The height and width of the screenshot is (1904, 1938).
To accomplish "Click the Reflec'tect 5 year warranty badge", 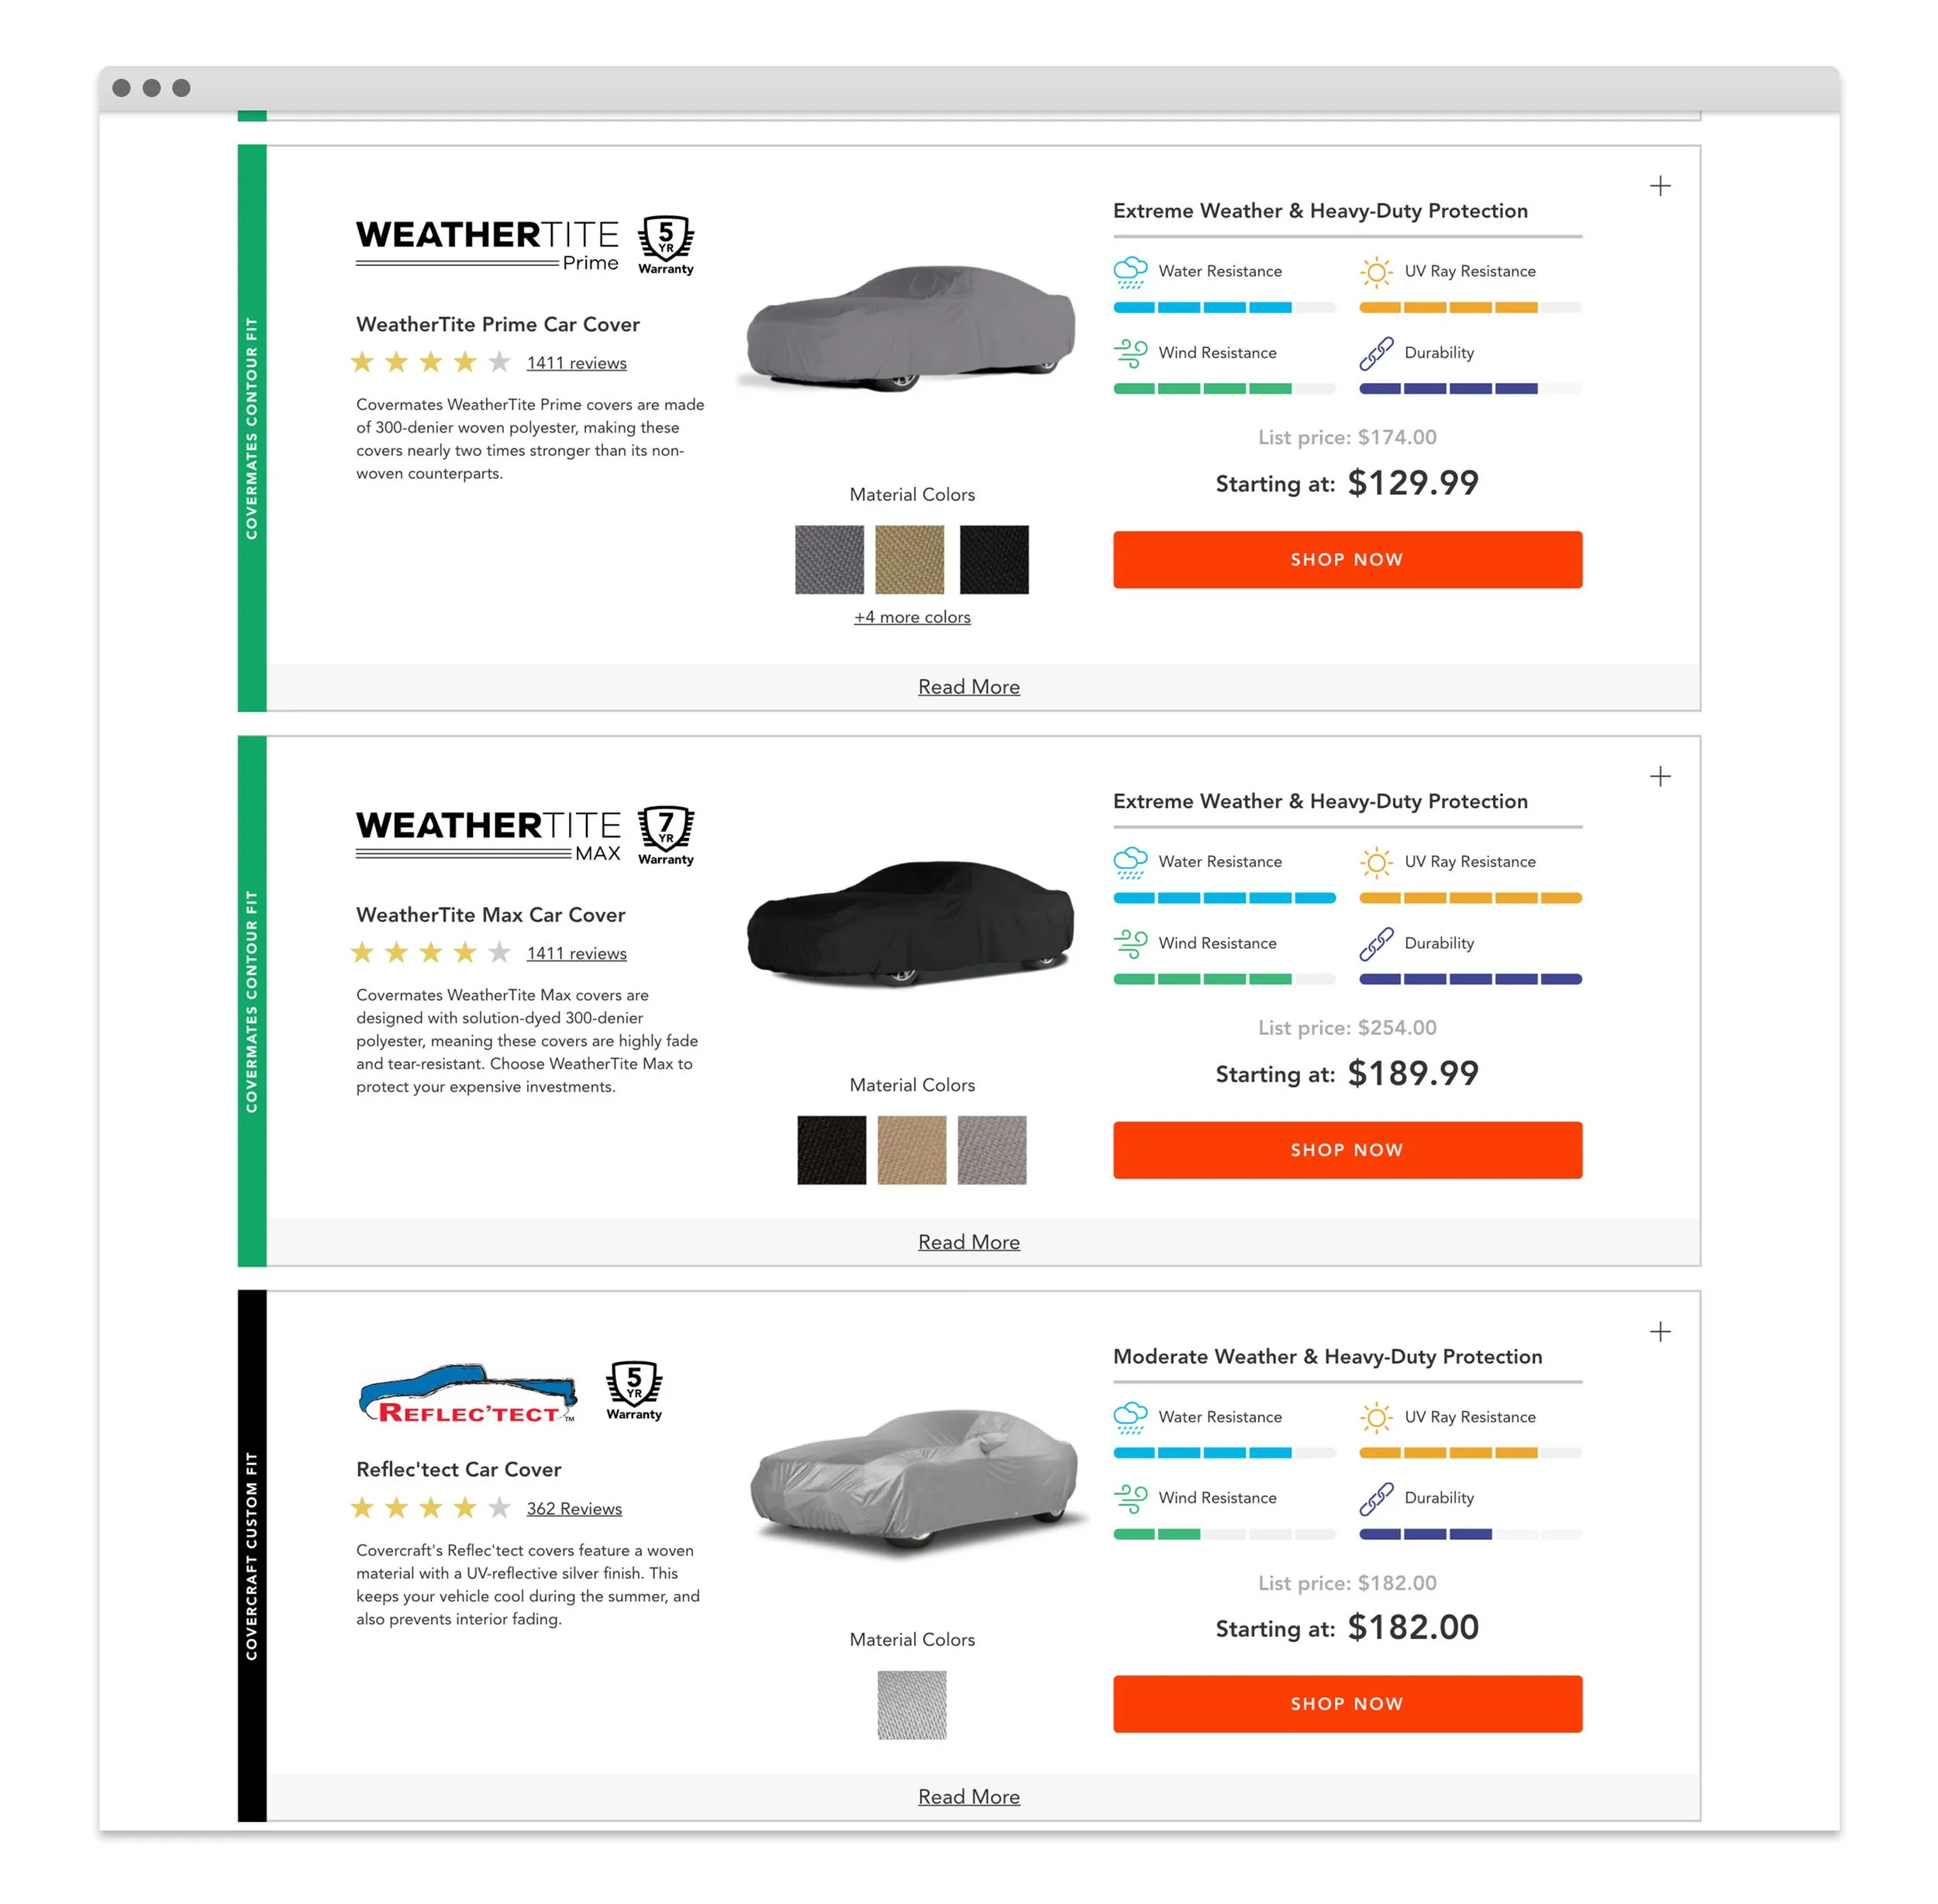I will [x=633, y=1390].
